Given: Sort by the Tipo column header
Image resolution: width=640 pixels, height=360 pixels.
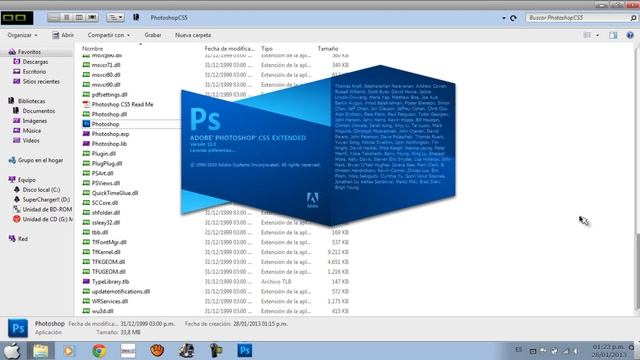Looking at the screenshot, I should 267,49.
